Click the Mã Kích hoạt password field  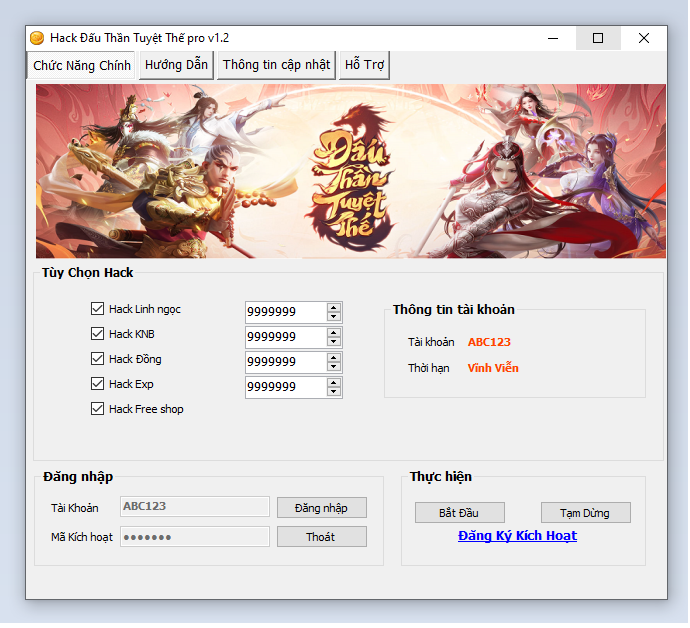(195, 537)
